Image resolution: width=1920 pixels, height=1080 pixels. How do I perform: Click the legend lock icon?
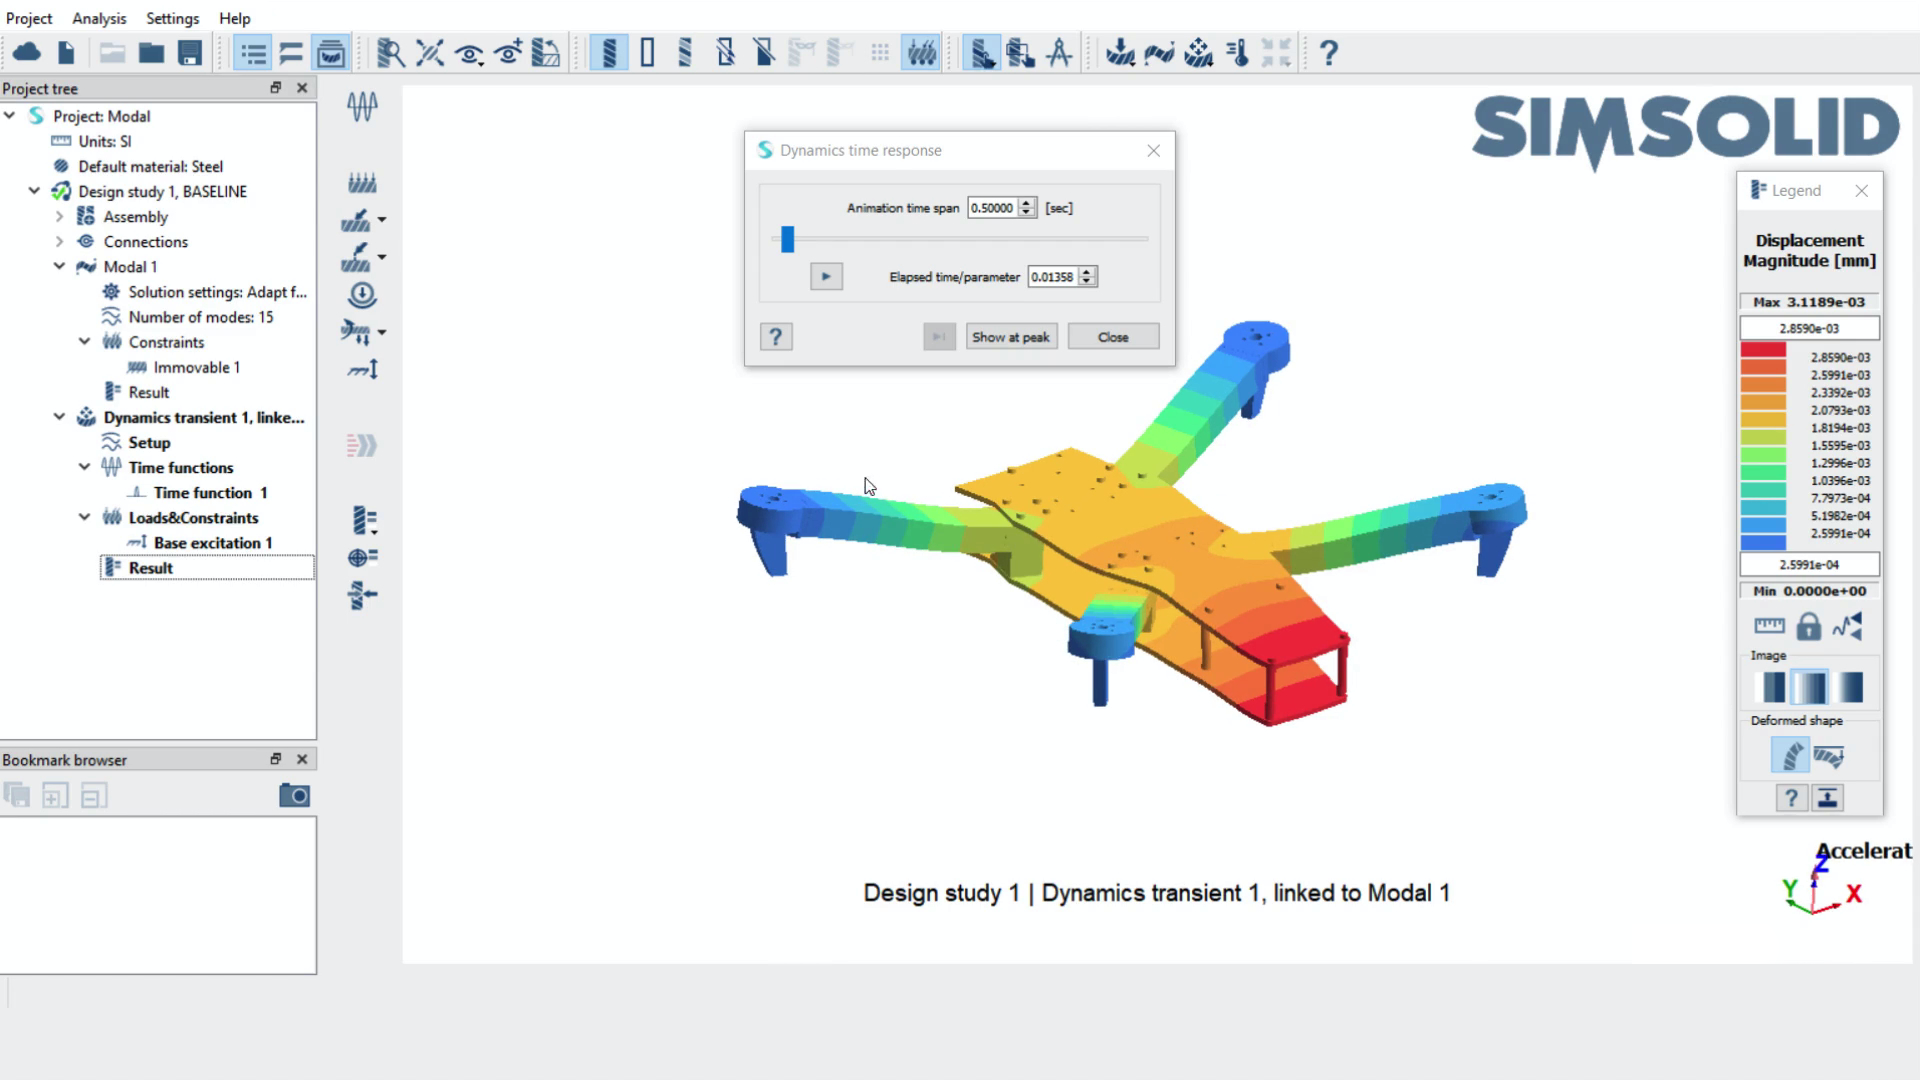point(1808,627)
